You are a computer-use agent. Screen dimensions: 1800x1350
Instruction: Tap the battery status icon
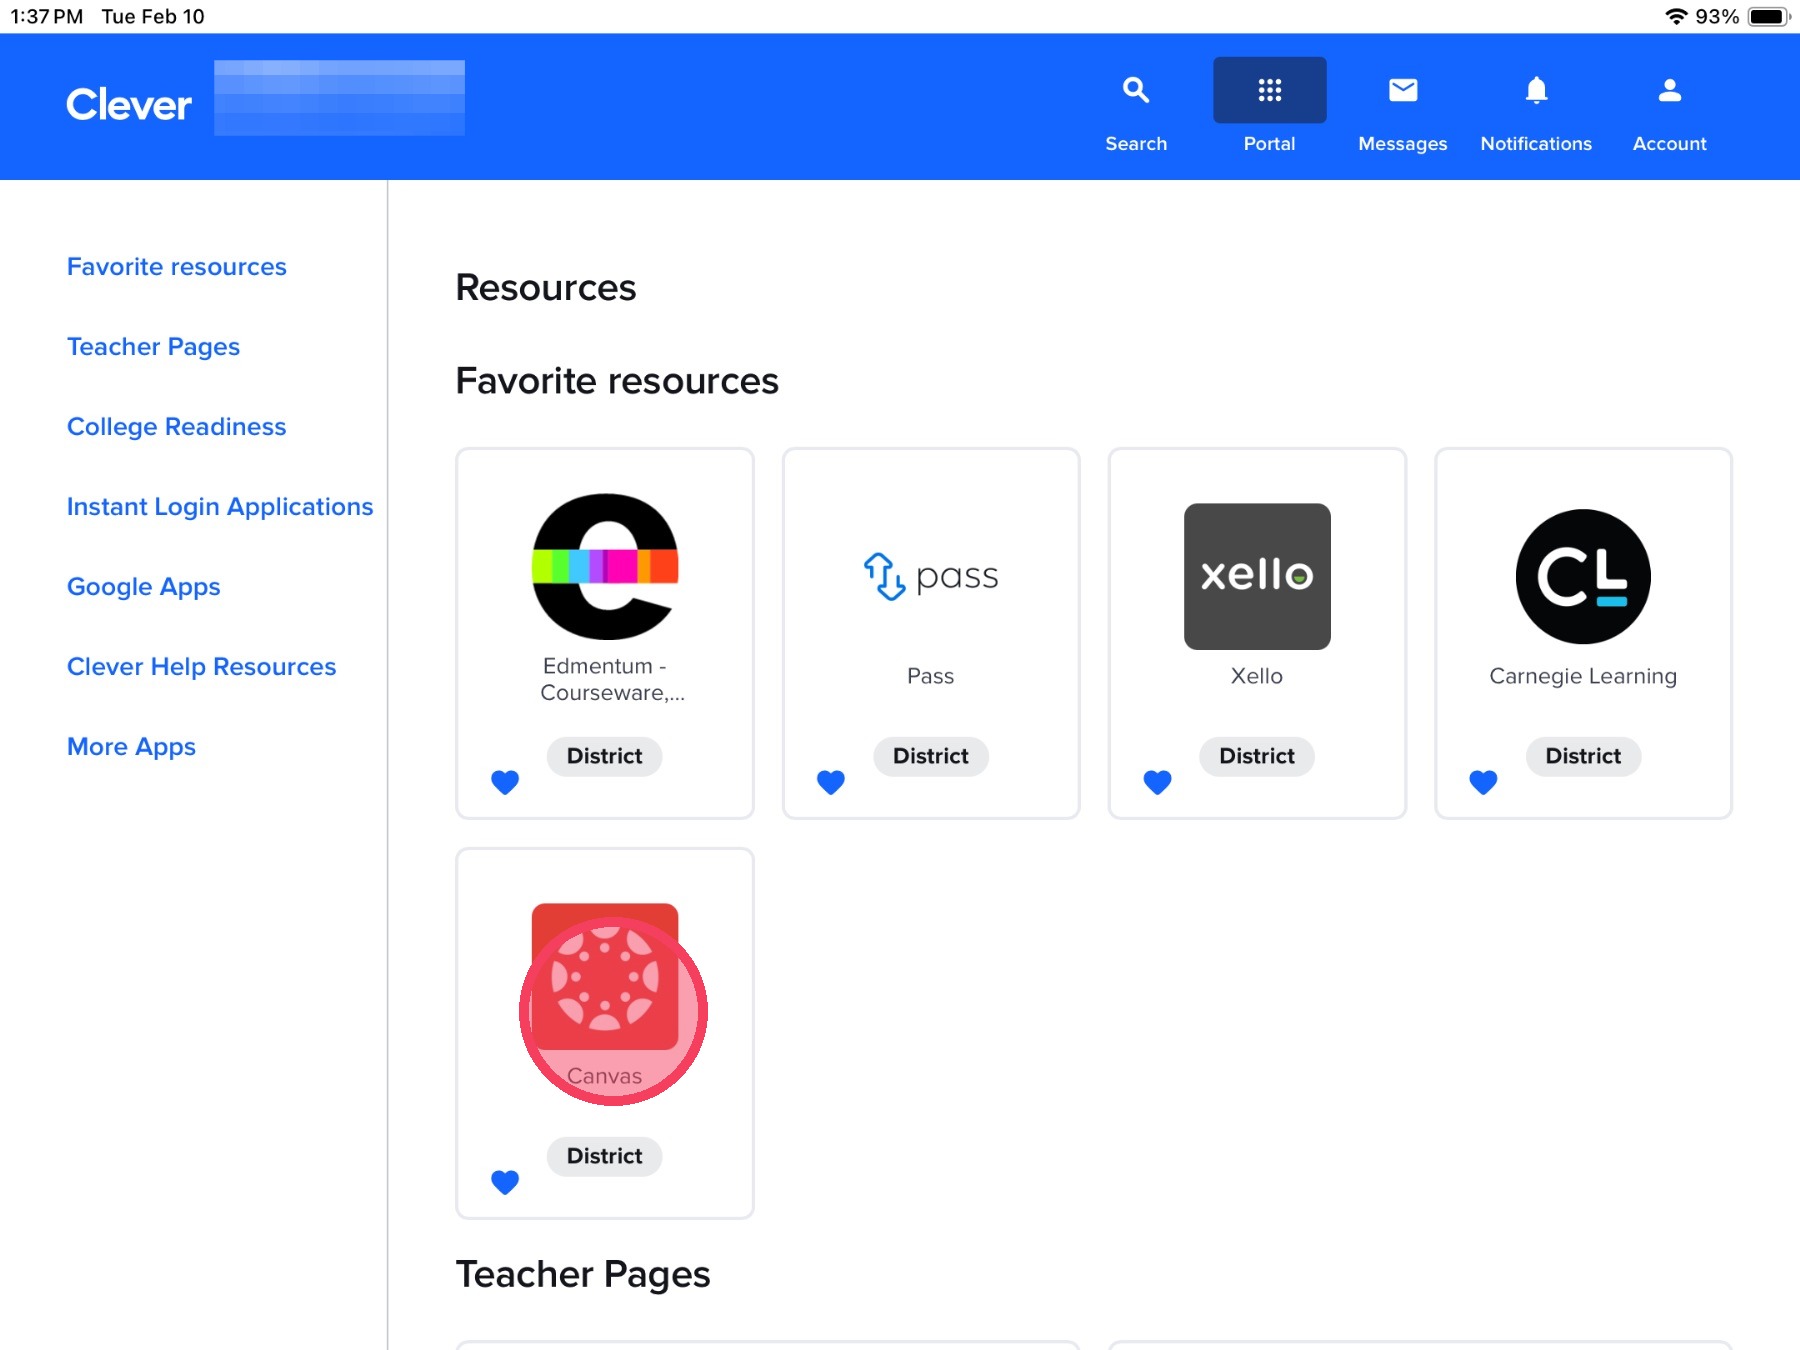click(x=1769, y=16)
